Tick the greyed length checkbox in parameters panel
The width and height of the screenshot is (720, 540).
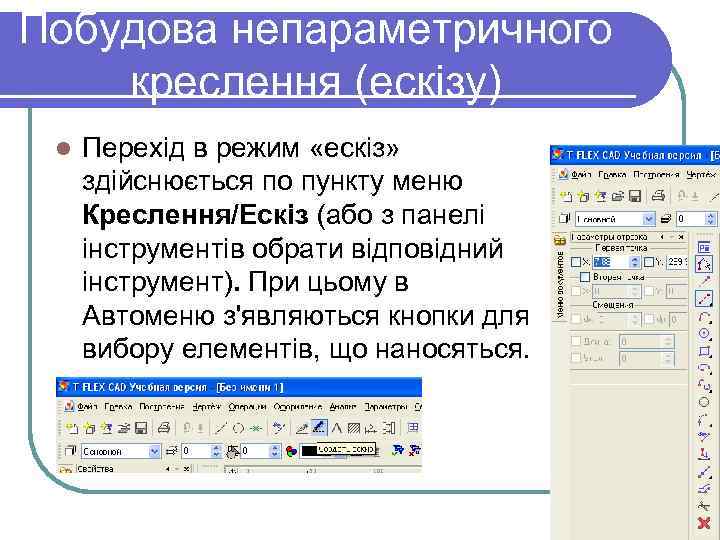[x=575, y=341]
